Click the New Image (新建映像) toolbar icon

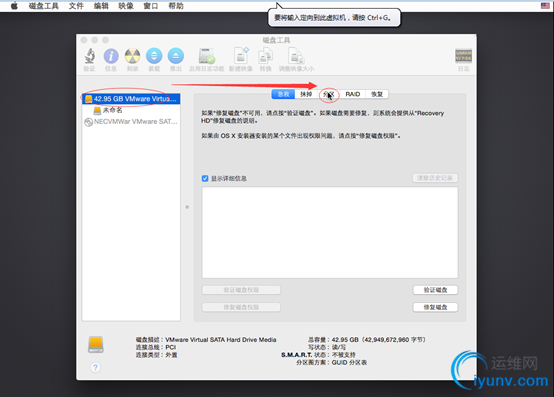pyautogui.click(x=241, y=56)
